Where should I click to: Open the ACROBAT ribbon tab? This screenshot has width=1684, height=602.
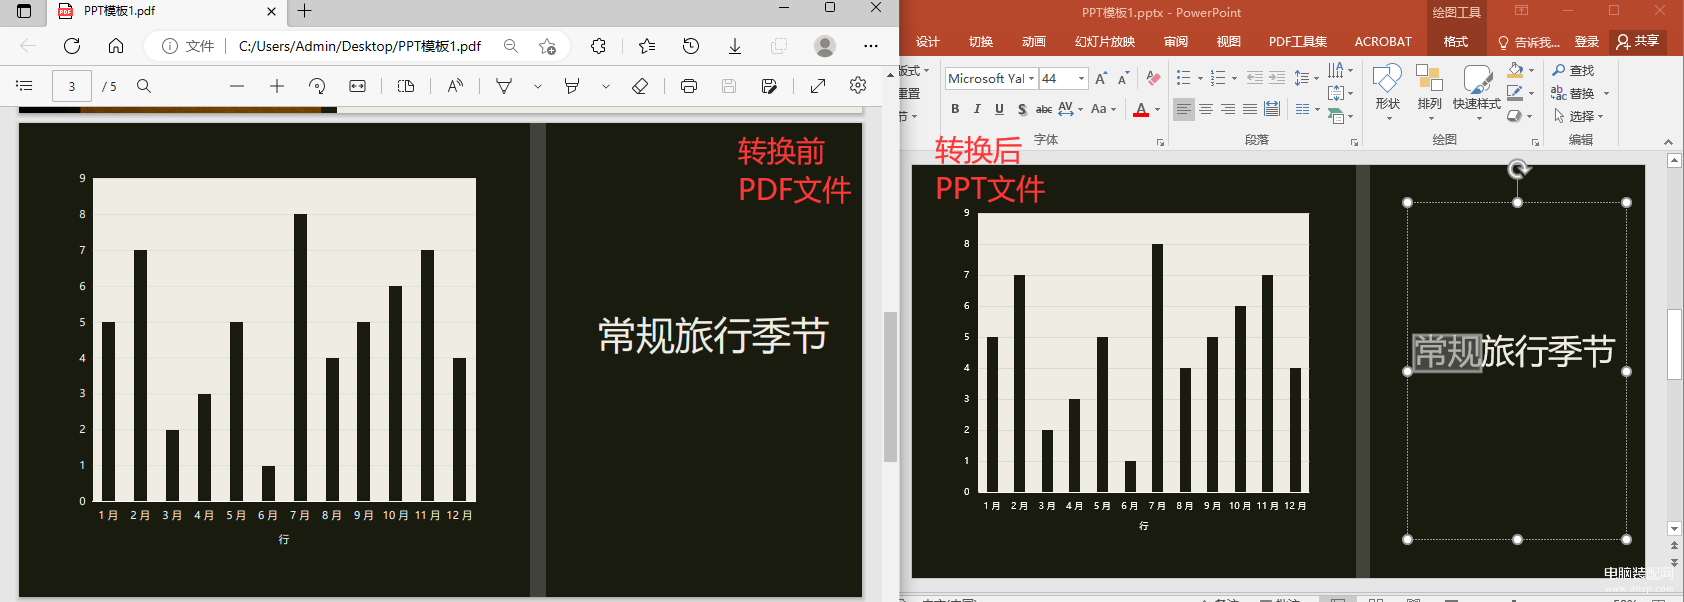(x=1383, y=42)
